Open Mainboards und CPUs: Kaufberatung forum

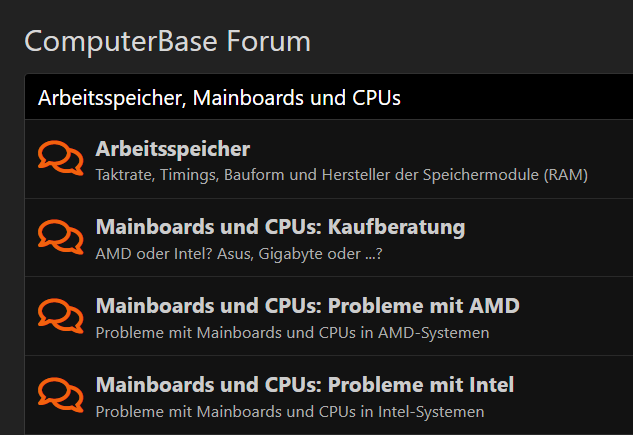pyautogui.click(x=280, y=227)
